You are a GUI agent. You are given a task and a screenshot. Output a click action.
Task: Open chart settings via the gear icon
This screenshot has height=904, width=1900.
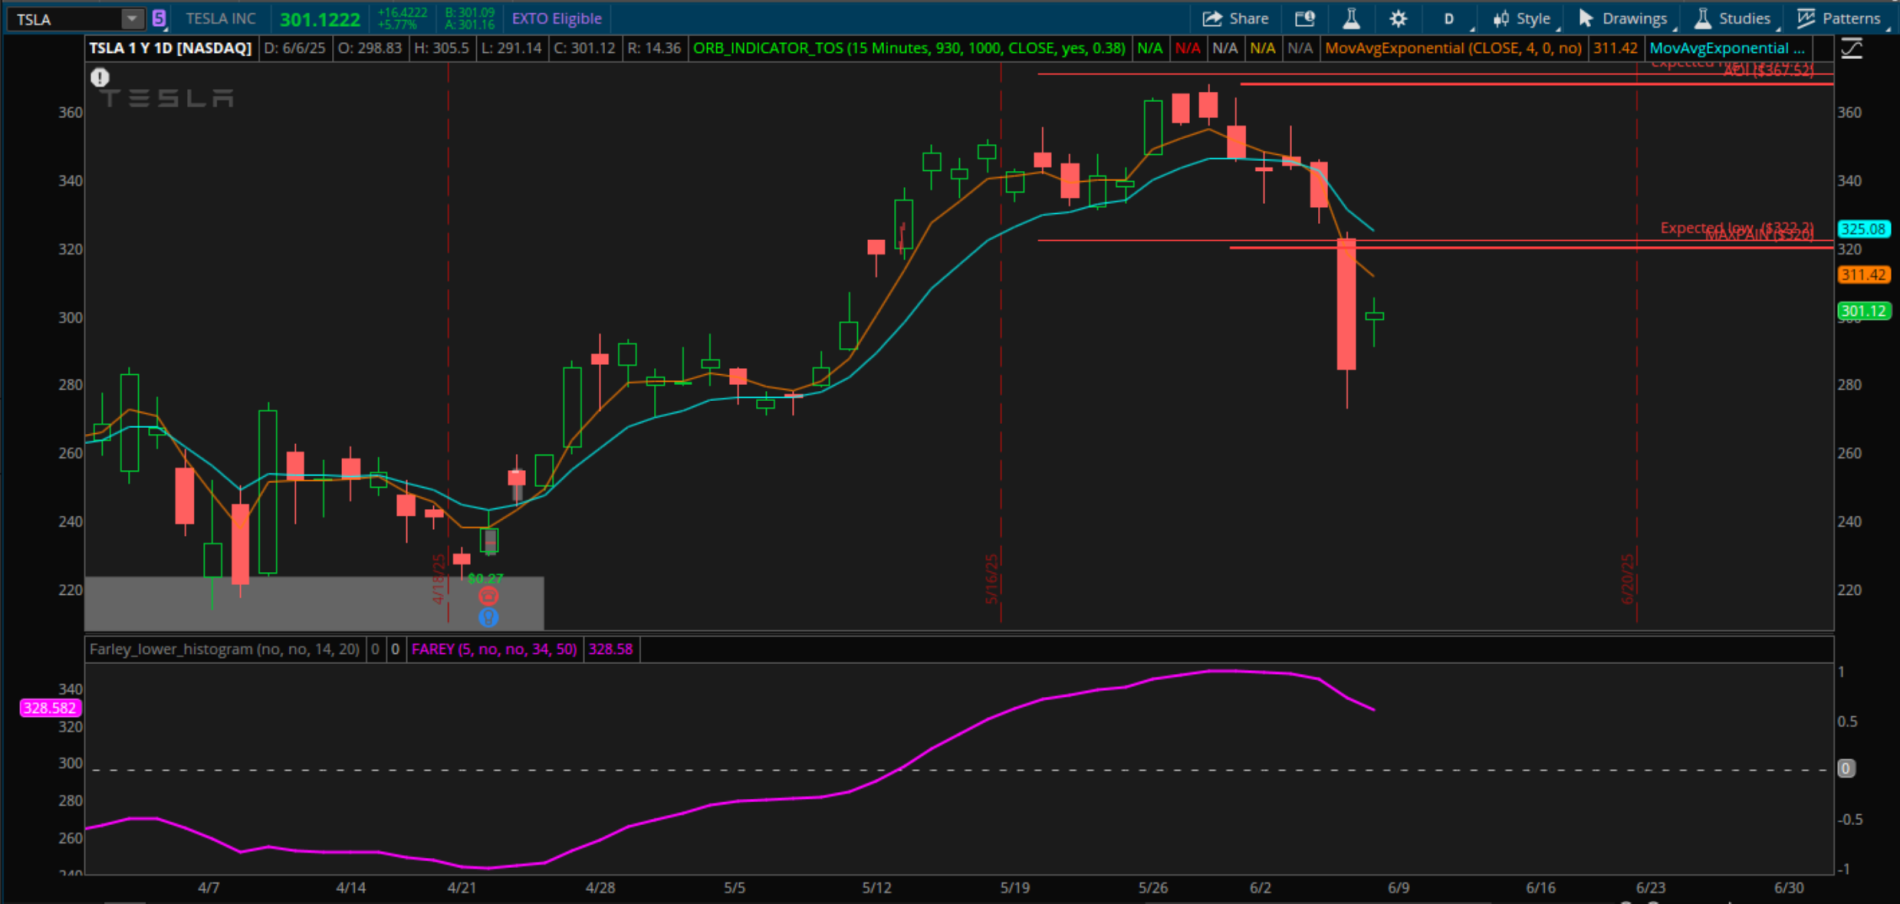(x=1398, y=18)
